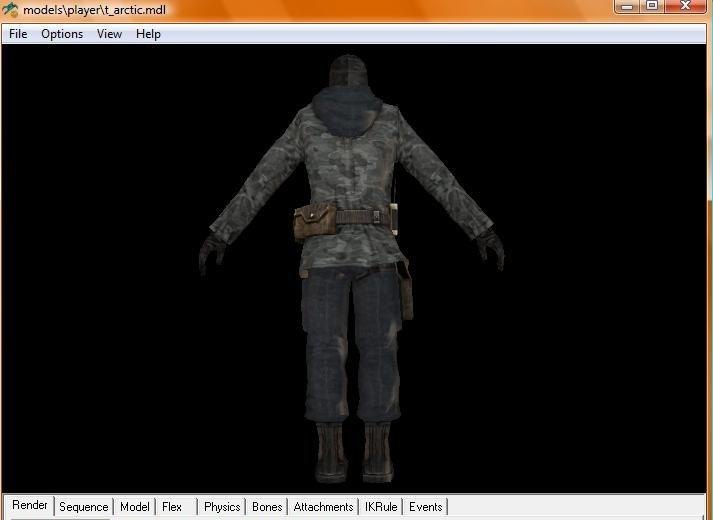713x520 pixels.
Task: Switch to the Render tab
Action: (29, 506)
